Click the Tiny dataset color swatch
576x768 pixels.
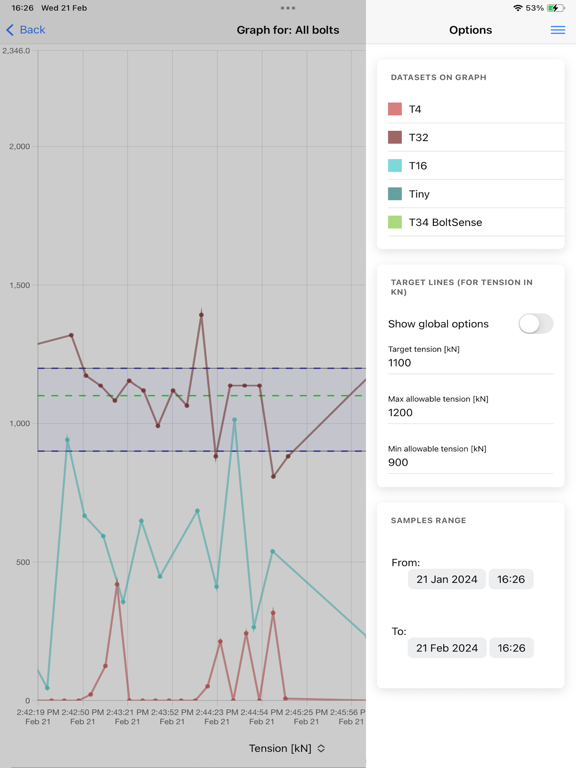[x=395, y=194]
